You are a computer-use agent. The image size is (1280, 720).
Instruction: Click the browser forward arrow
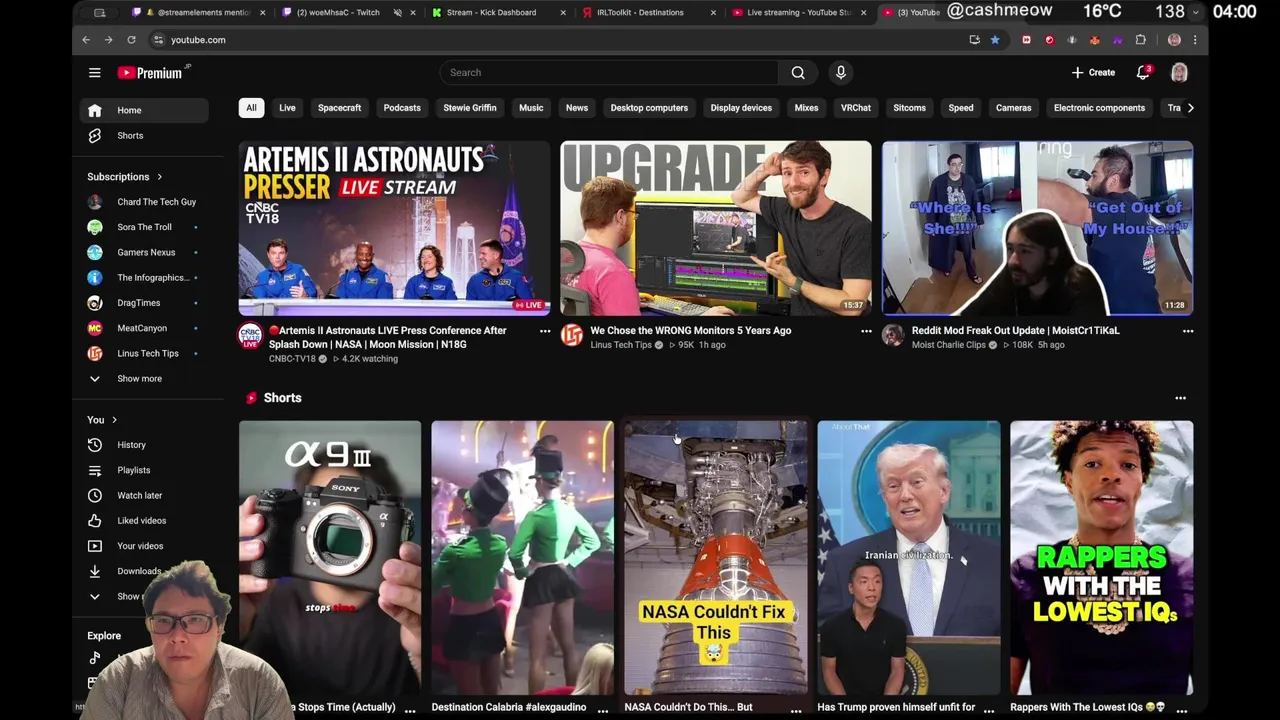click(x=108, y=40)
